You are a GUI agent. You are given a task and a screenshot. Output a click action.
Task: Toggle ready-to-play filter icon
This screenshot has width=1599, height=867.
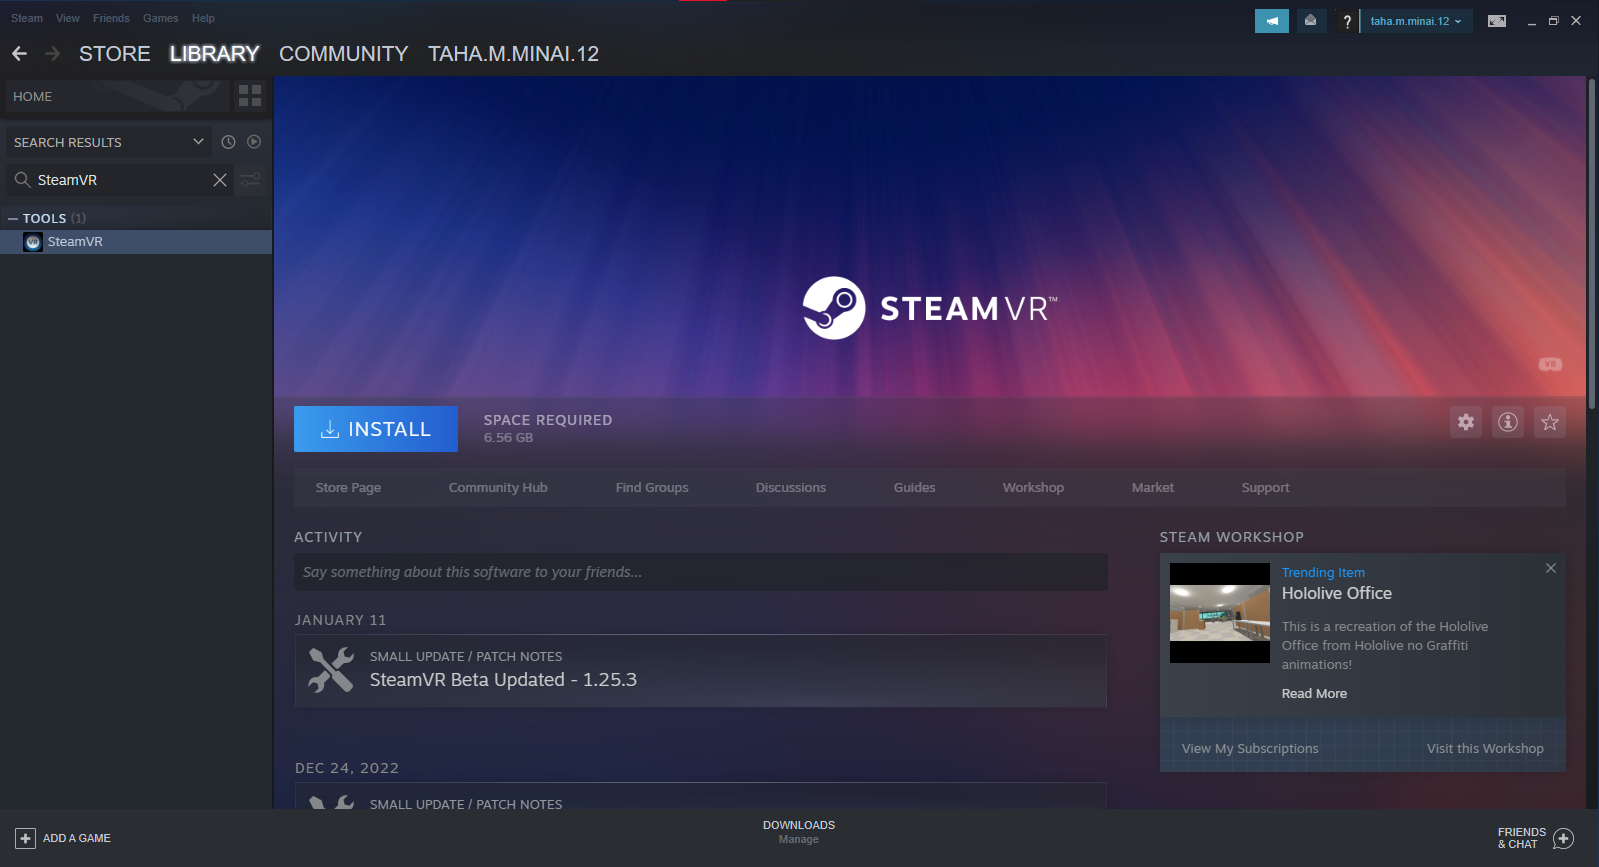click(x=254, y=142)
